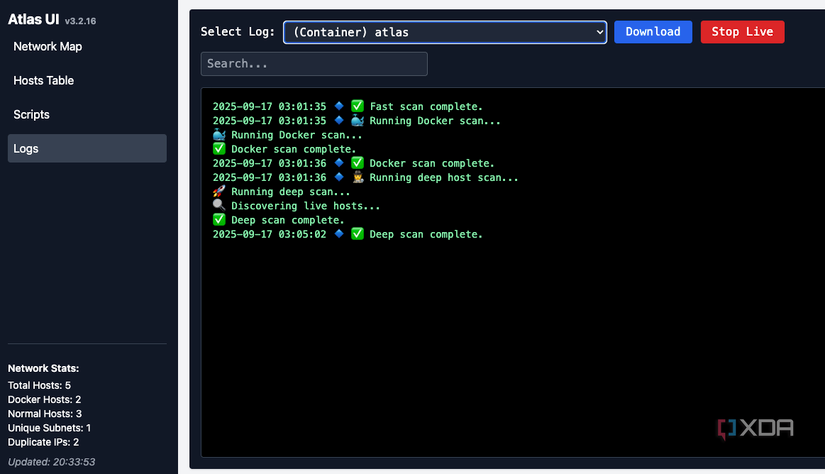Click the Docker Hosts: 2 stat
Screen dimensions: 825x474
click(44, 400)
